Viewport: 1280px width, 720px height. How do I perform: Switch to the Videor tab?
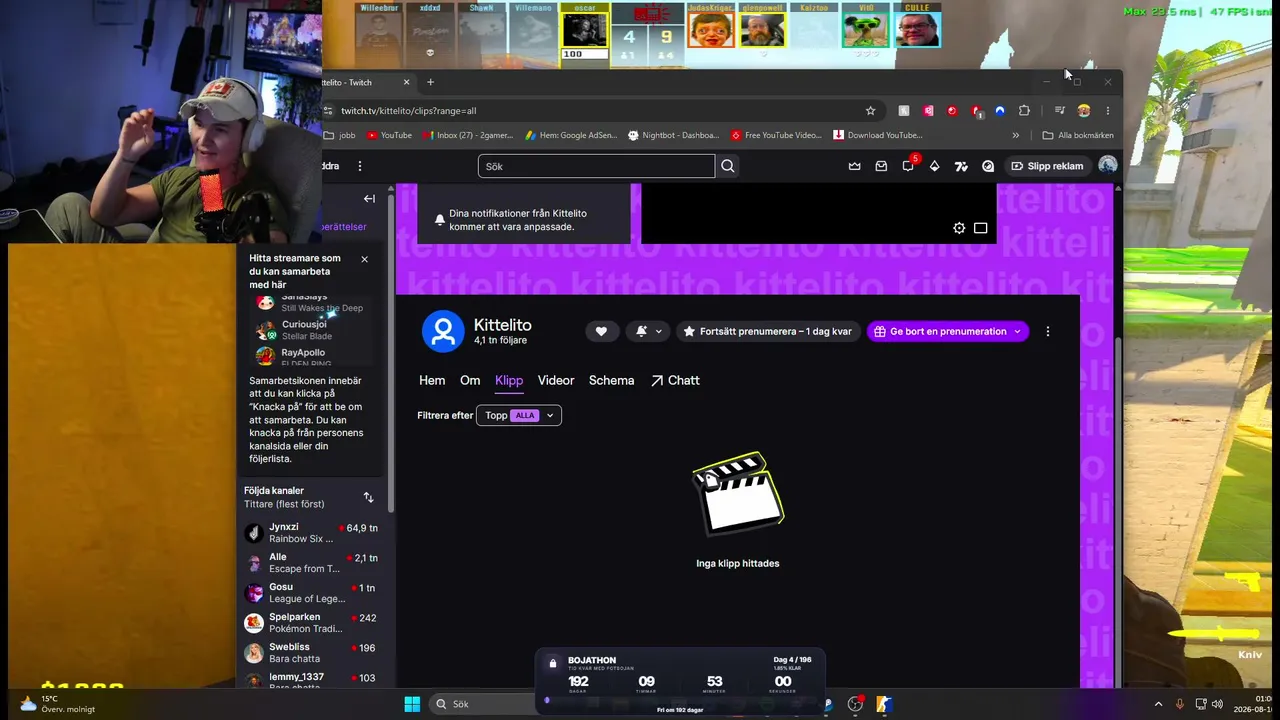coord(556,380)
